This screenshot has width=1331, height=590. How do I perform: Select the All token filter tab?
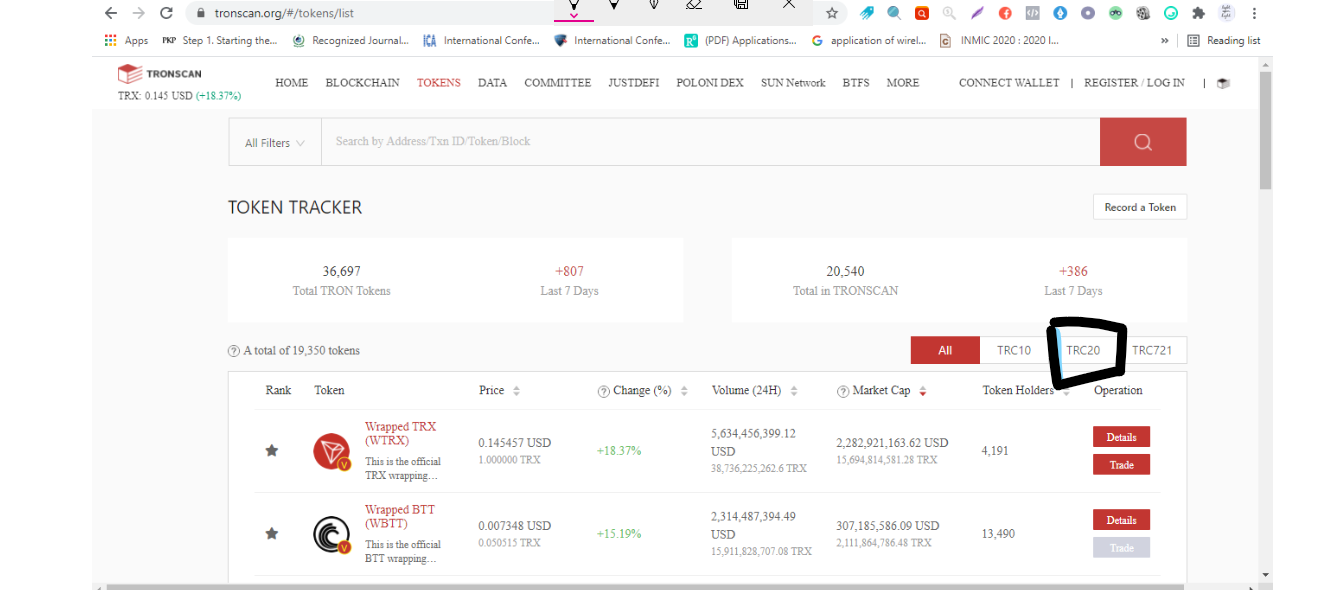[x=945, y=350]
